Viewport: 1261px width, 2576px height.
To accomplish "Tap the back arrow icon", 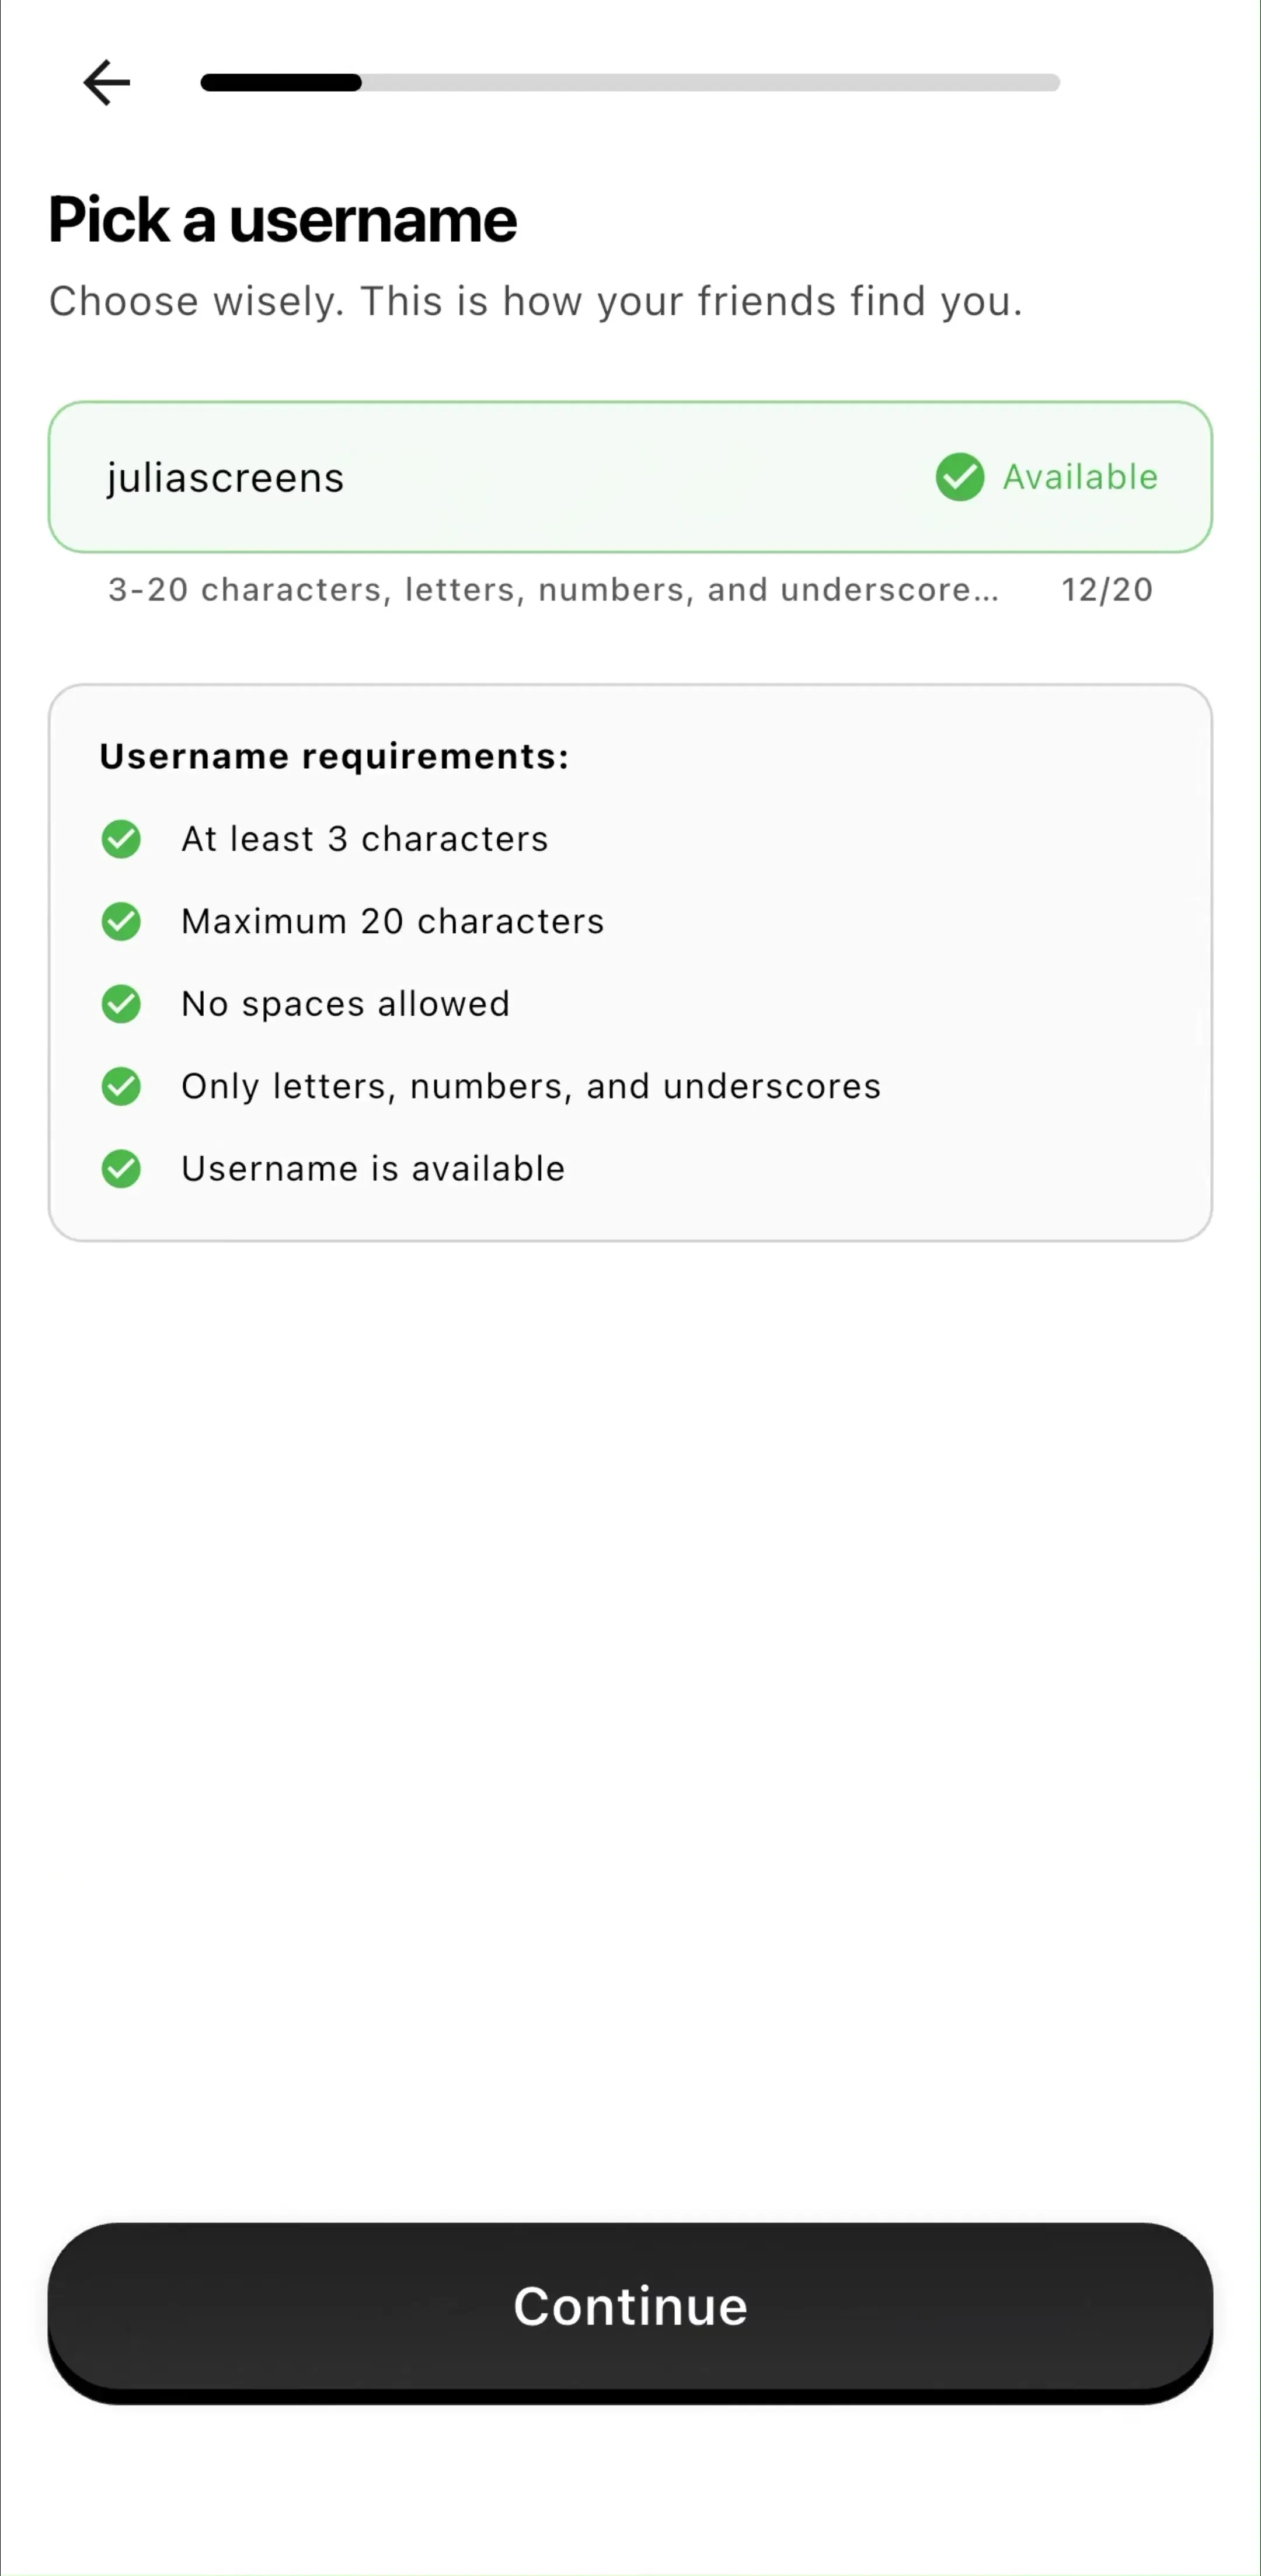I will 106,82.
